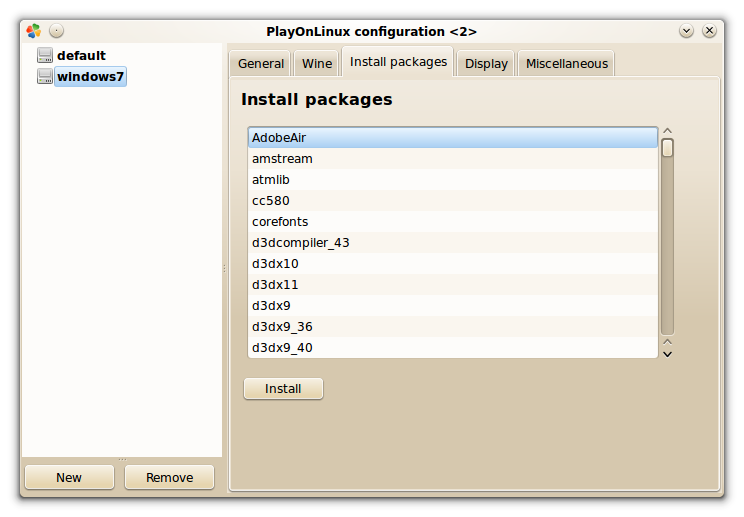Open the Miscellaneous tab

point(567,64)
